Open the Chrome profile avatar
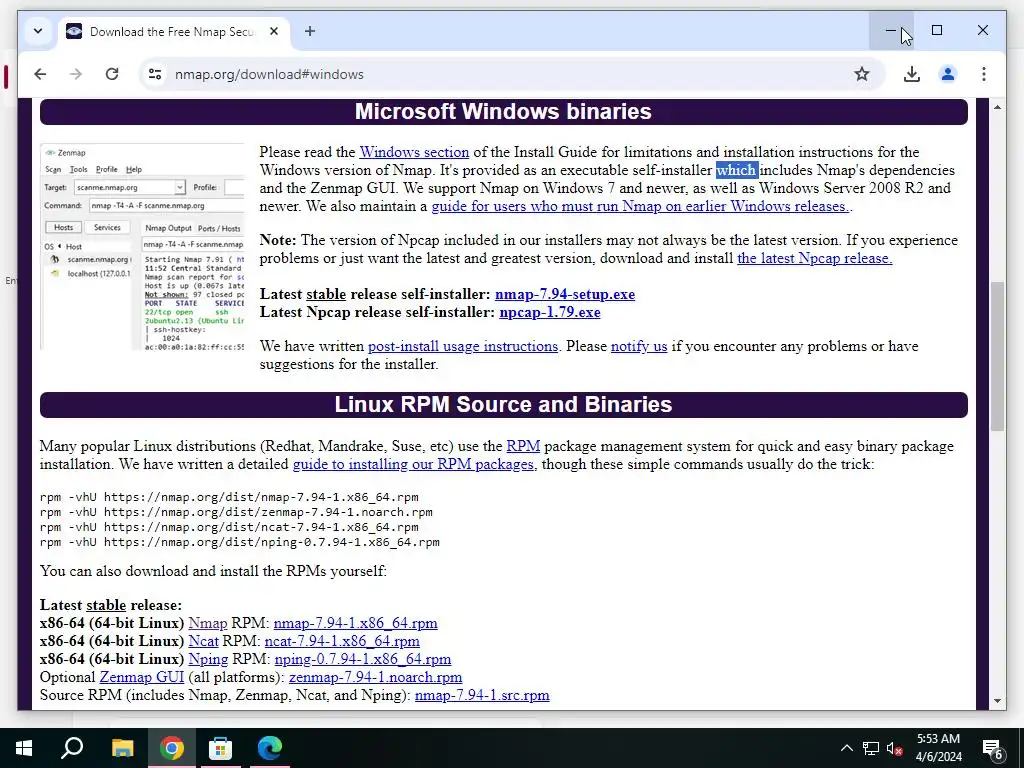Screen dimensions: 1024x768 click(948, 74)
